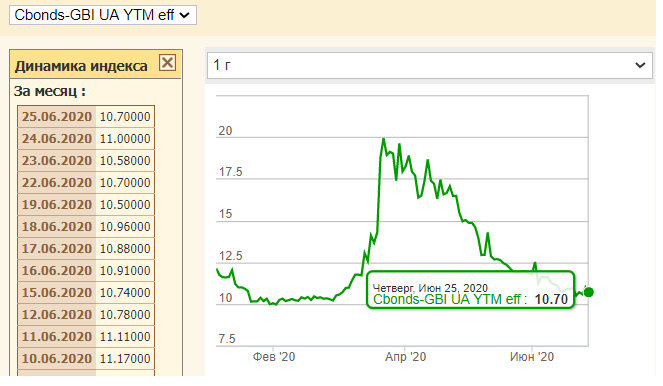The image size is (663, 386).
Task: Click the 'Июн '20' axis label
Action: click(532, 357)
